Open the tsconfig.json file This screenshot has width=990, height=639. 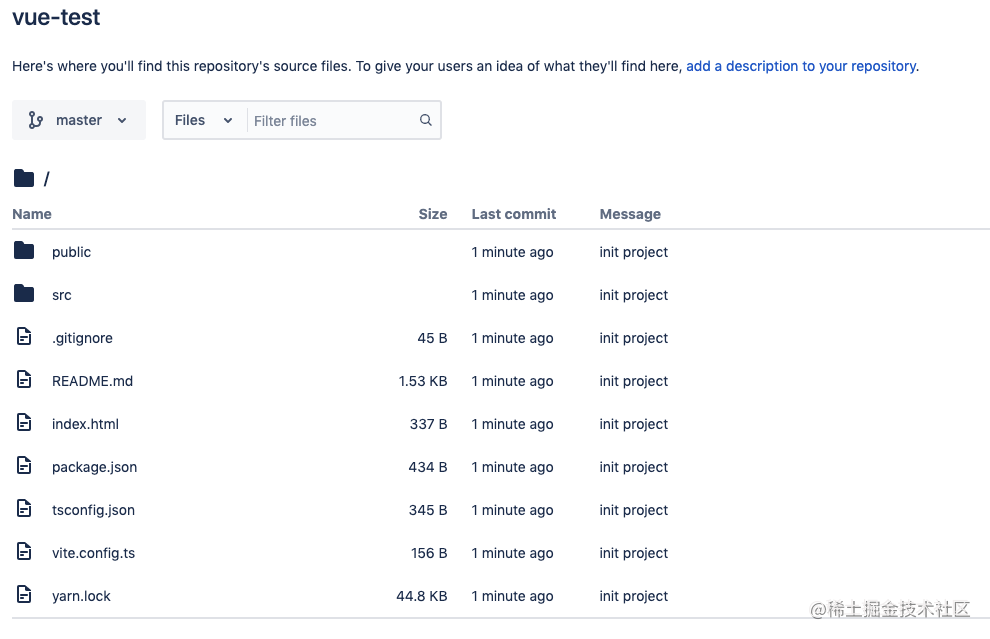93,510
